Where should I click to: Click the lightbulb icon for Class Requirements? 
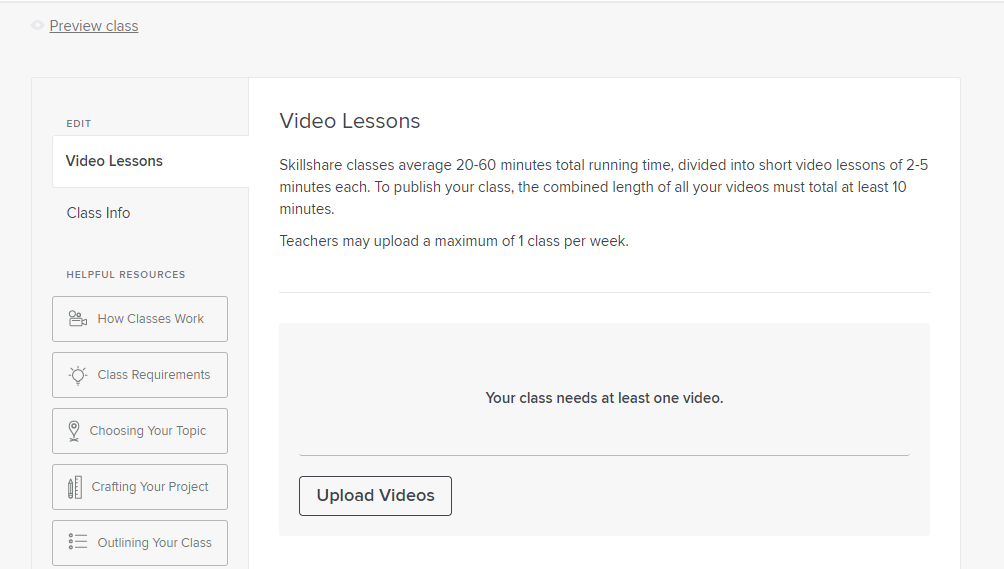click(77, 375)
